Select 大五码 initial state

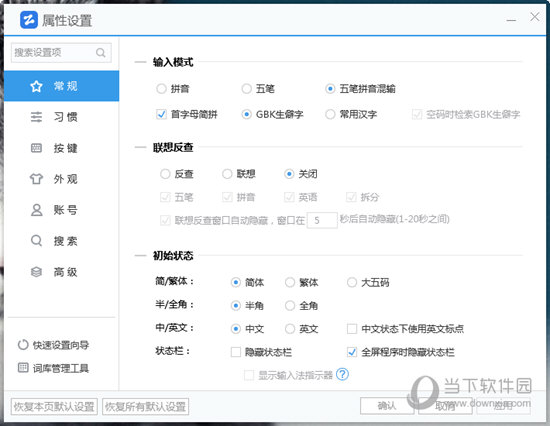pyautogui.click(x=352, y=282)
